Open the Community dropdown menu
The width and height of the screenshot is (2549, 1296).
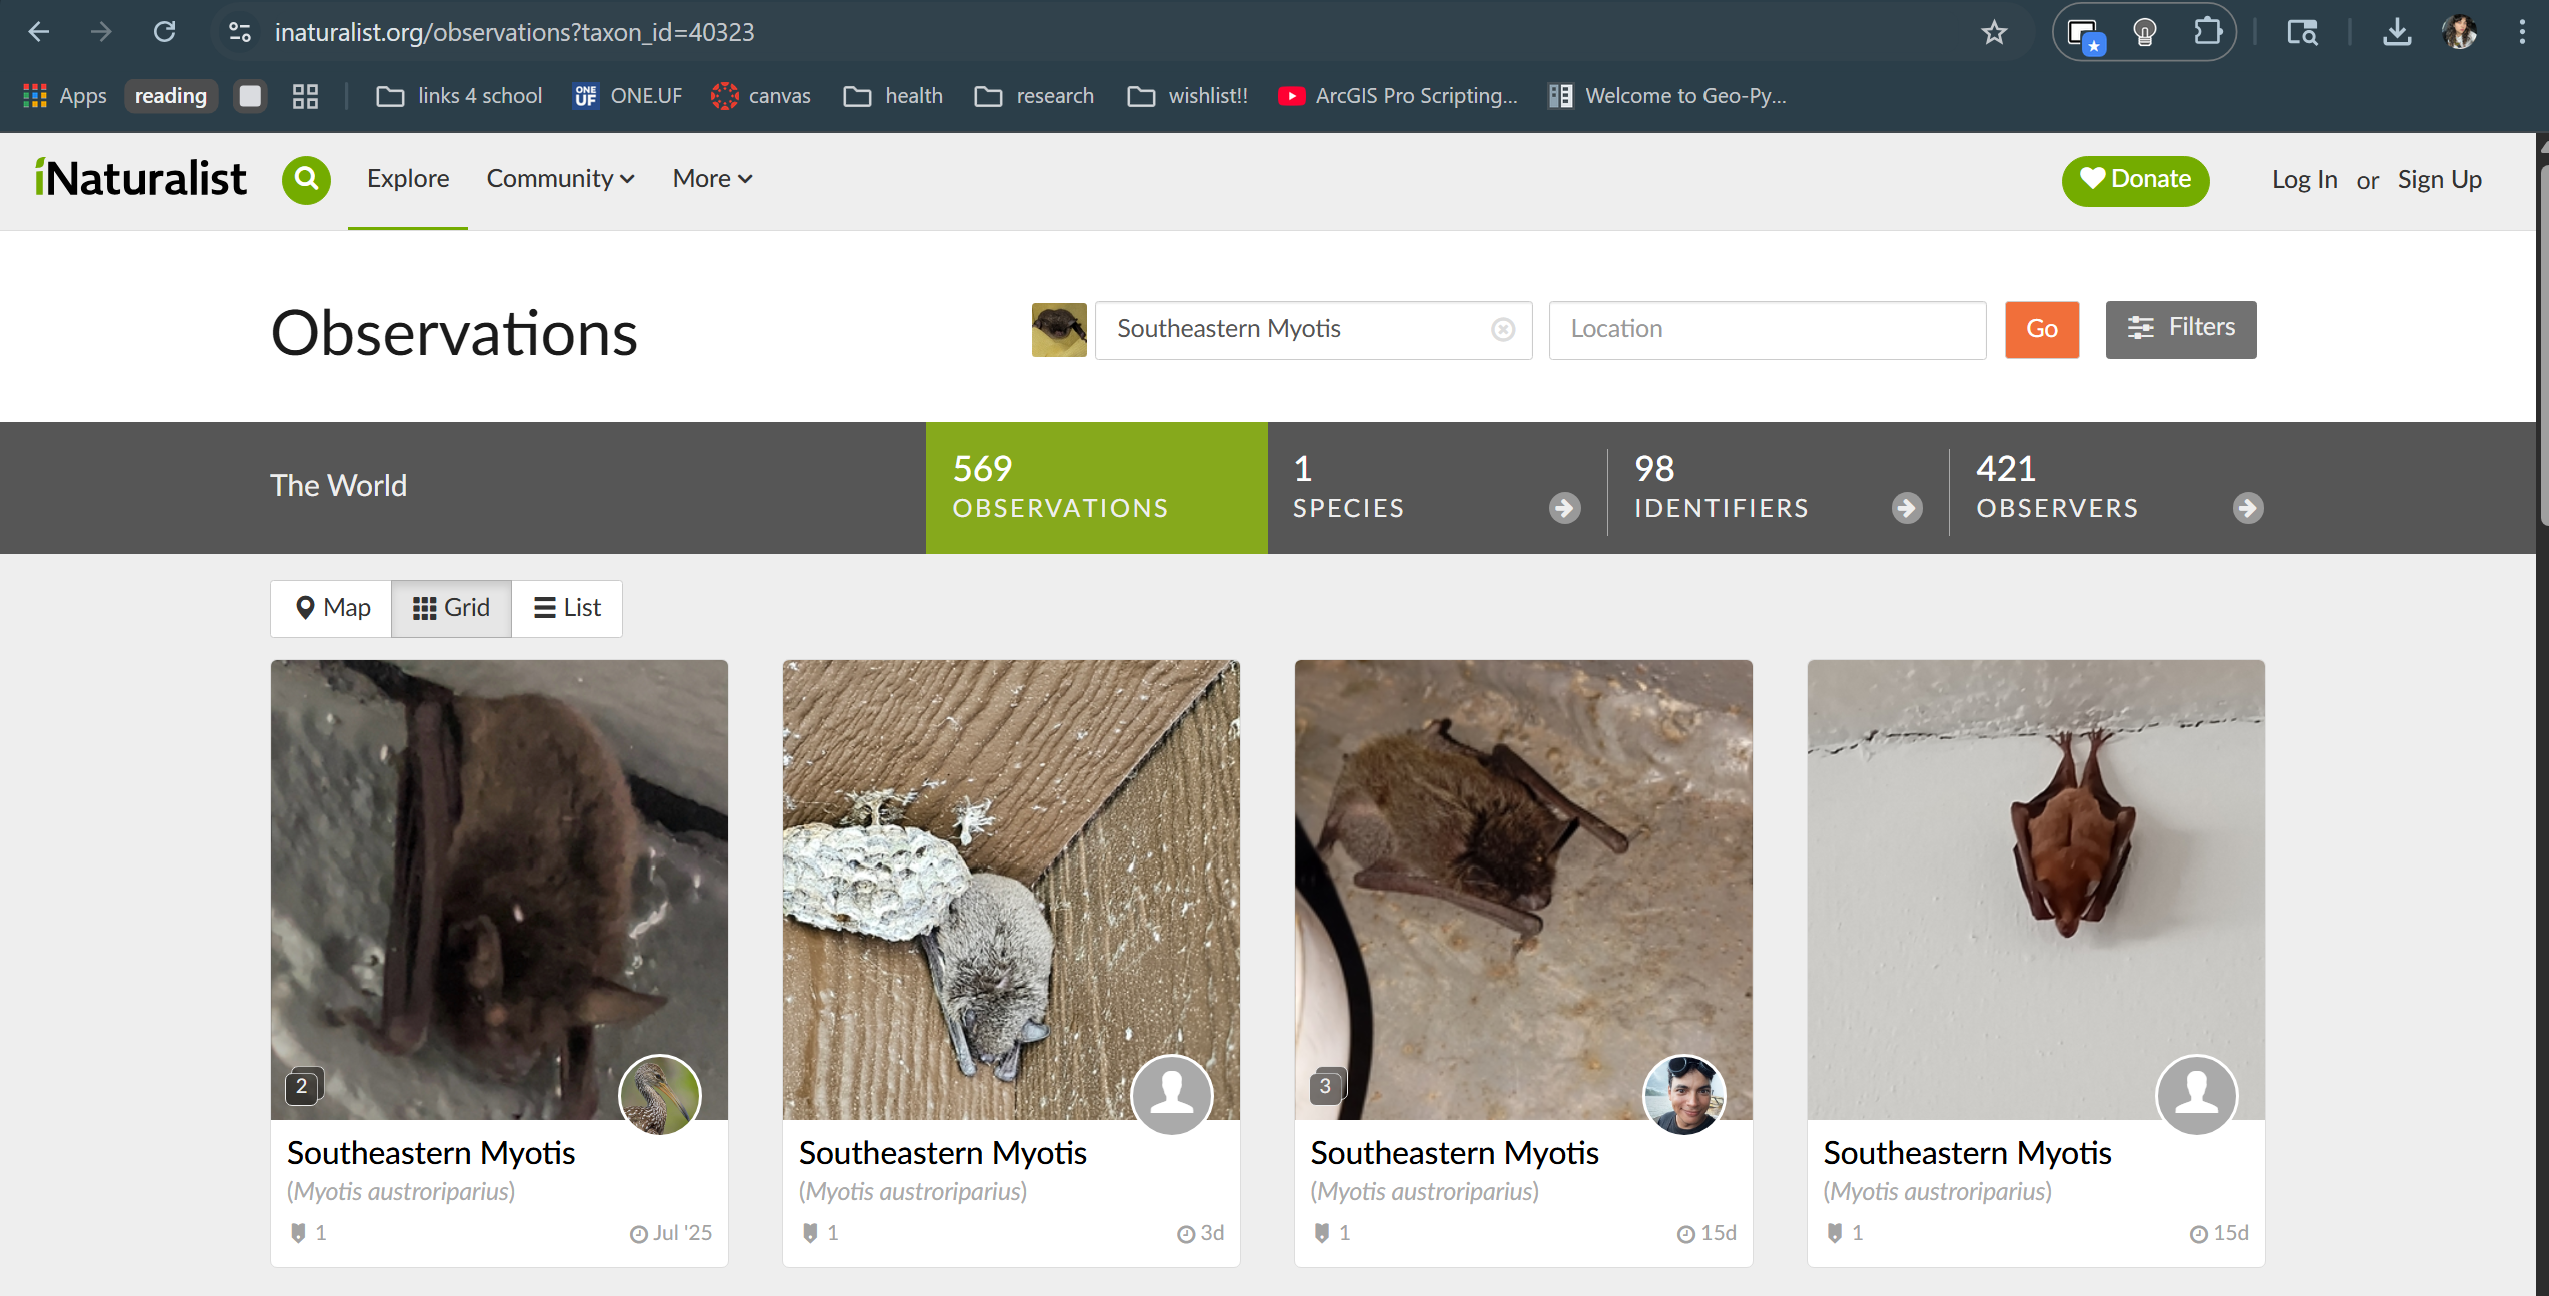[x=559, y=179]
